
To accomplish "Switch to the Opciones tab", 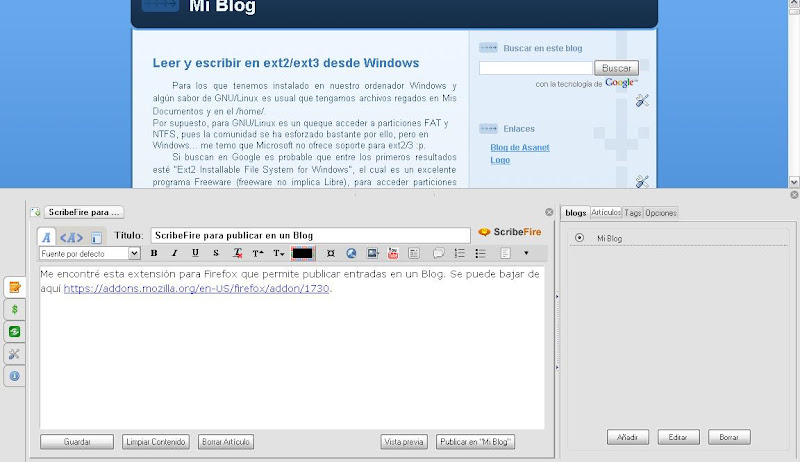I will click(x=661, y=213).
